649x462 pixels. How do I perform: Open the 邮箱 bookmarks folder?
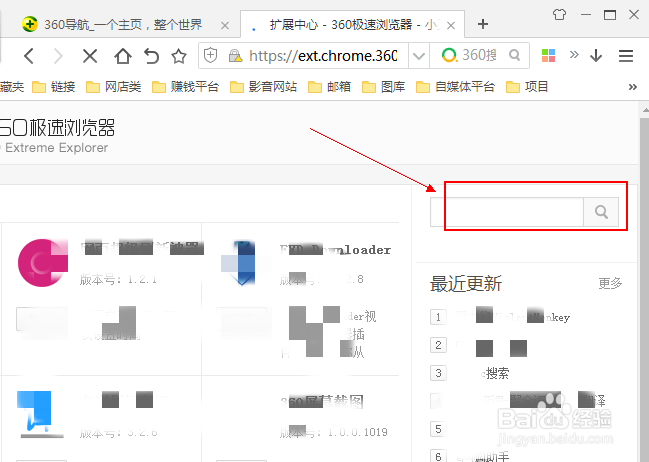click(329, 87)
